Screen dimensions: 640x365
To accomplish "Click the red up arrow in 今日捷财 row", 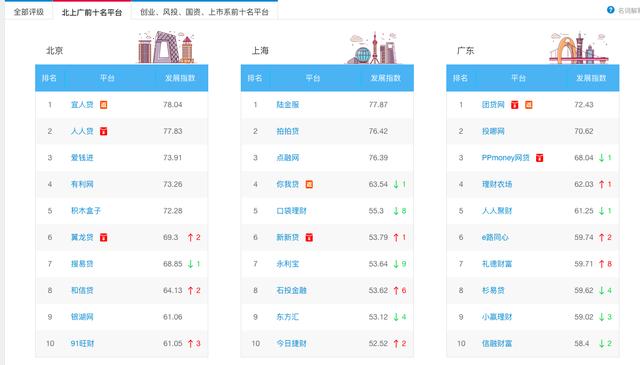I will [396, 343].
